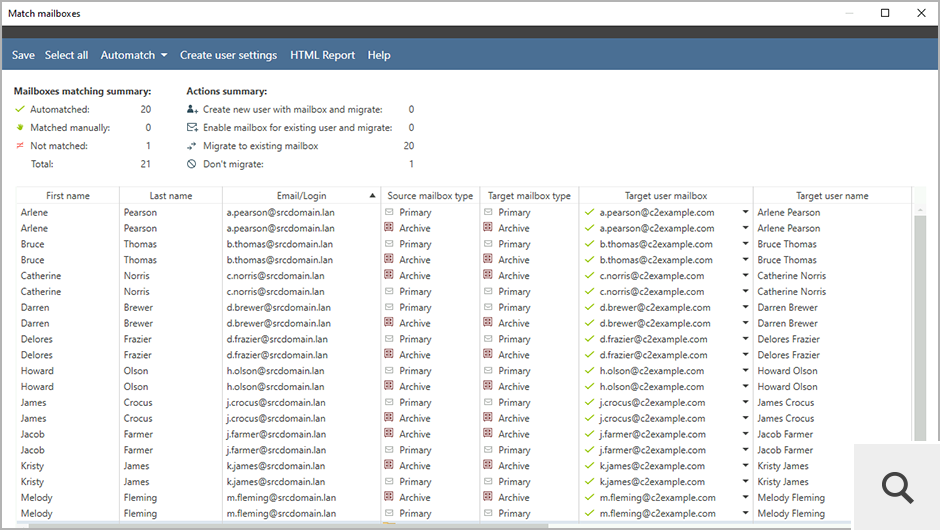Image resolution: width=940 pixels, height=530 pixels.
Task: Click Target user name column header
Action: [x=832, y=195]
